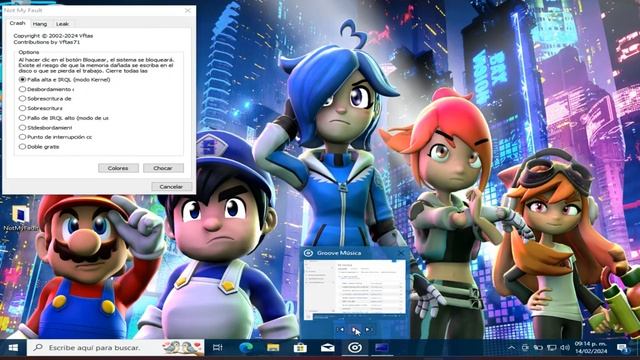Select 'Fallo de IRQL alto (modo de us' option

tap(64, 118)
